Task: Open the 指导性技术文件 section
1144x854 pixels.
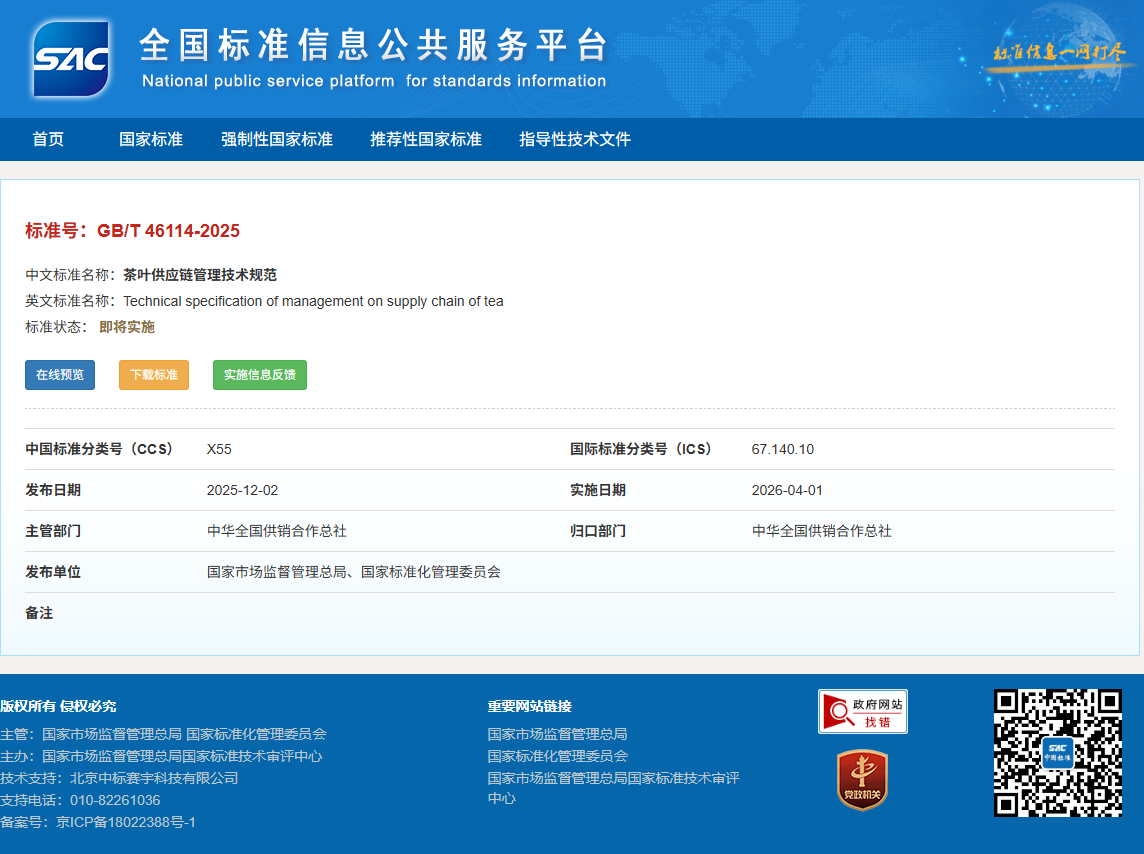Action: 574,140
